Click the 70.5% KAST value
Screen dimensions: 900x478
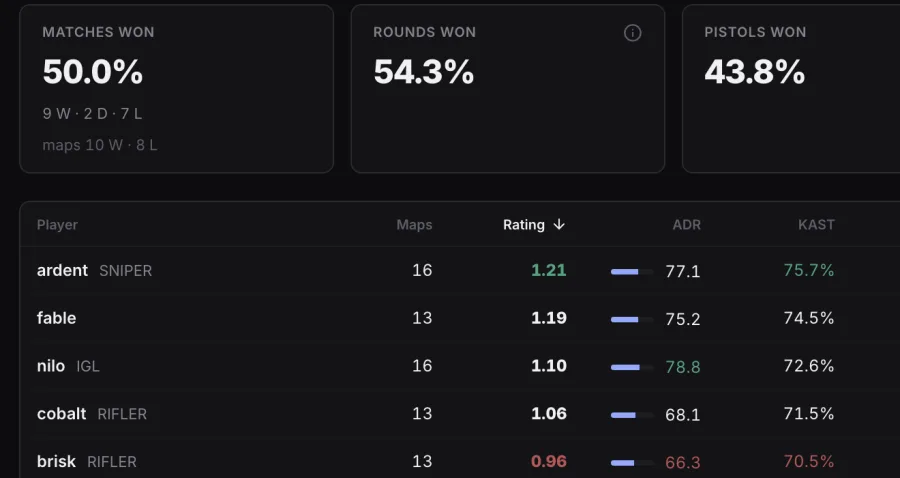pos(809,461)
